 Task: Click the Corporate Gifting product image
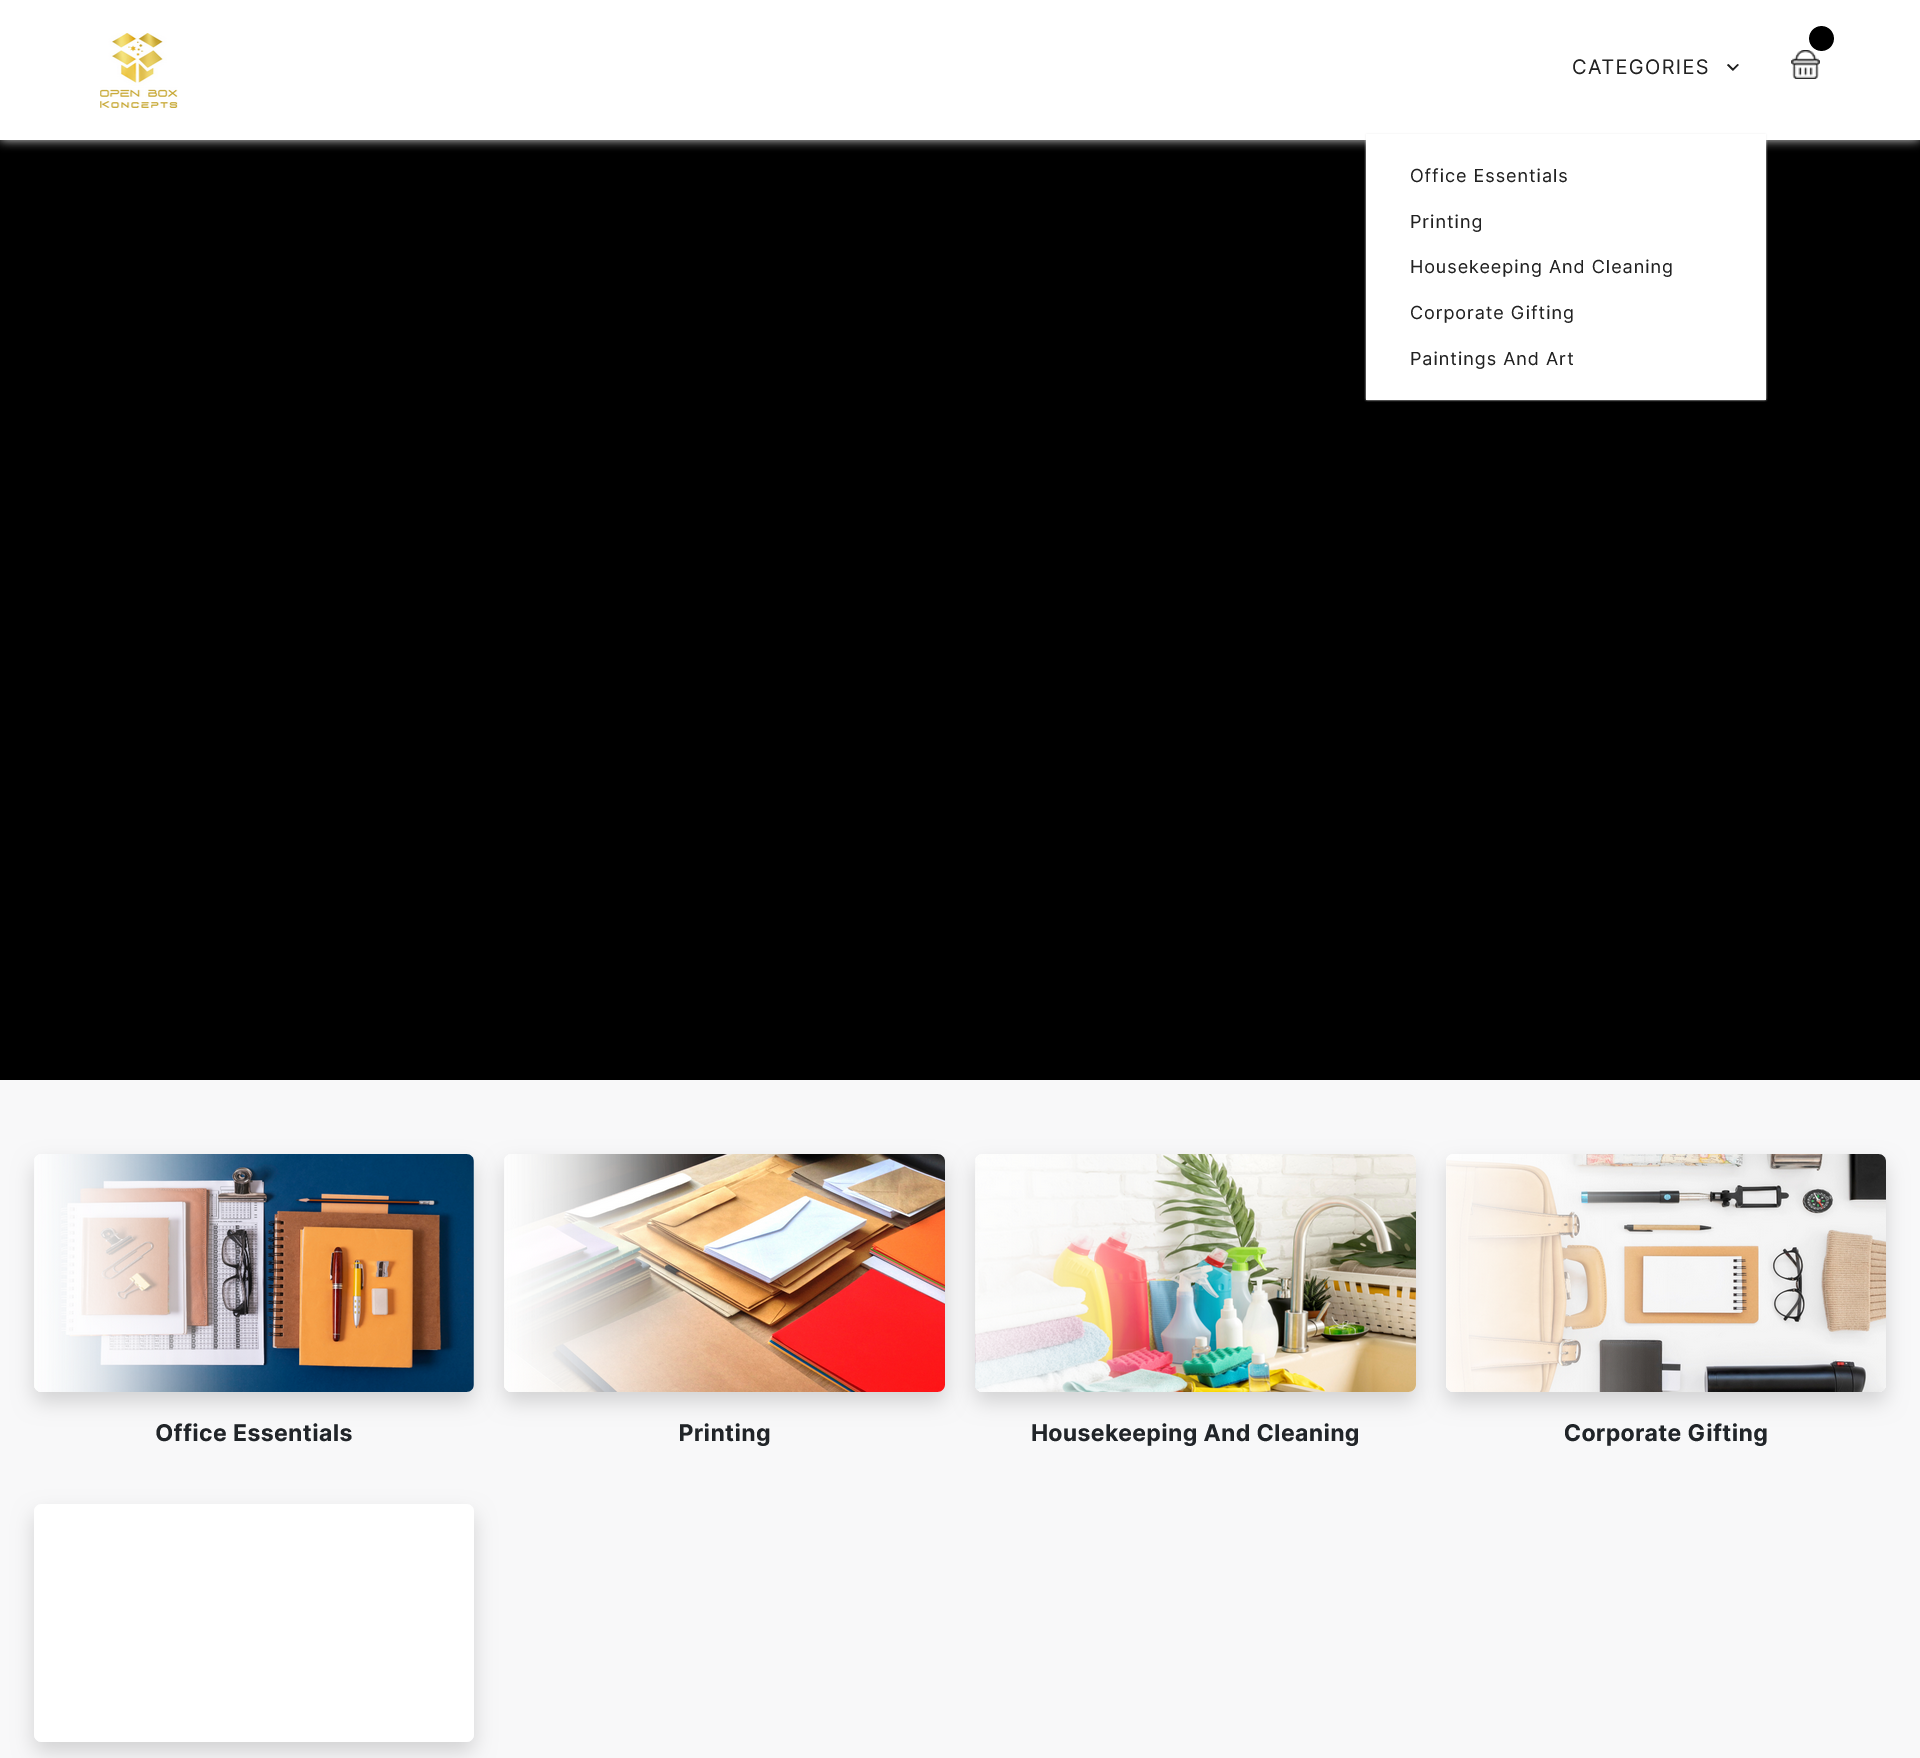point(1665,1272)
